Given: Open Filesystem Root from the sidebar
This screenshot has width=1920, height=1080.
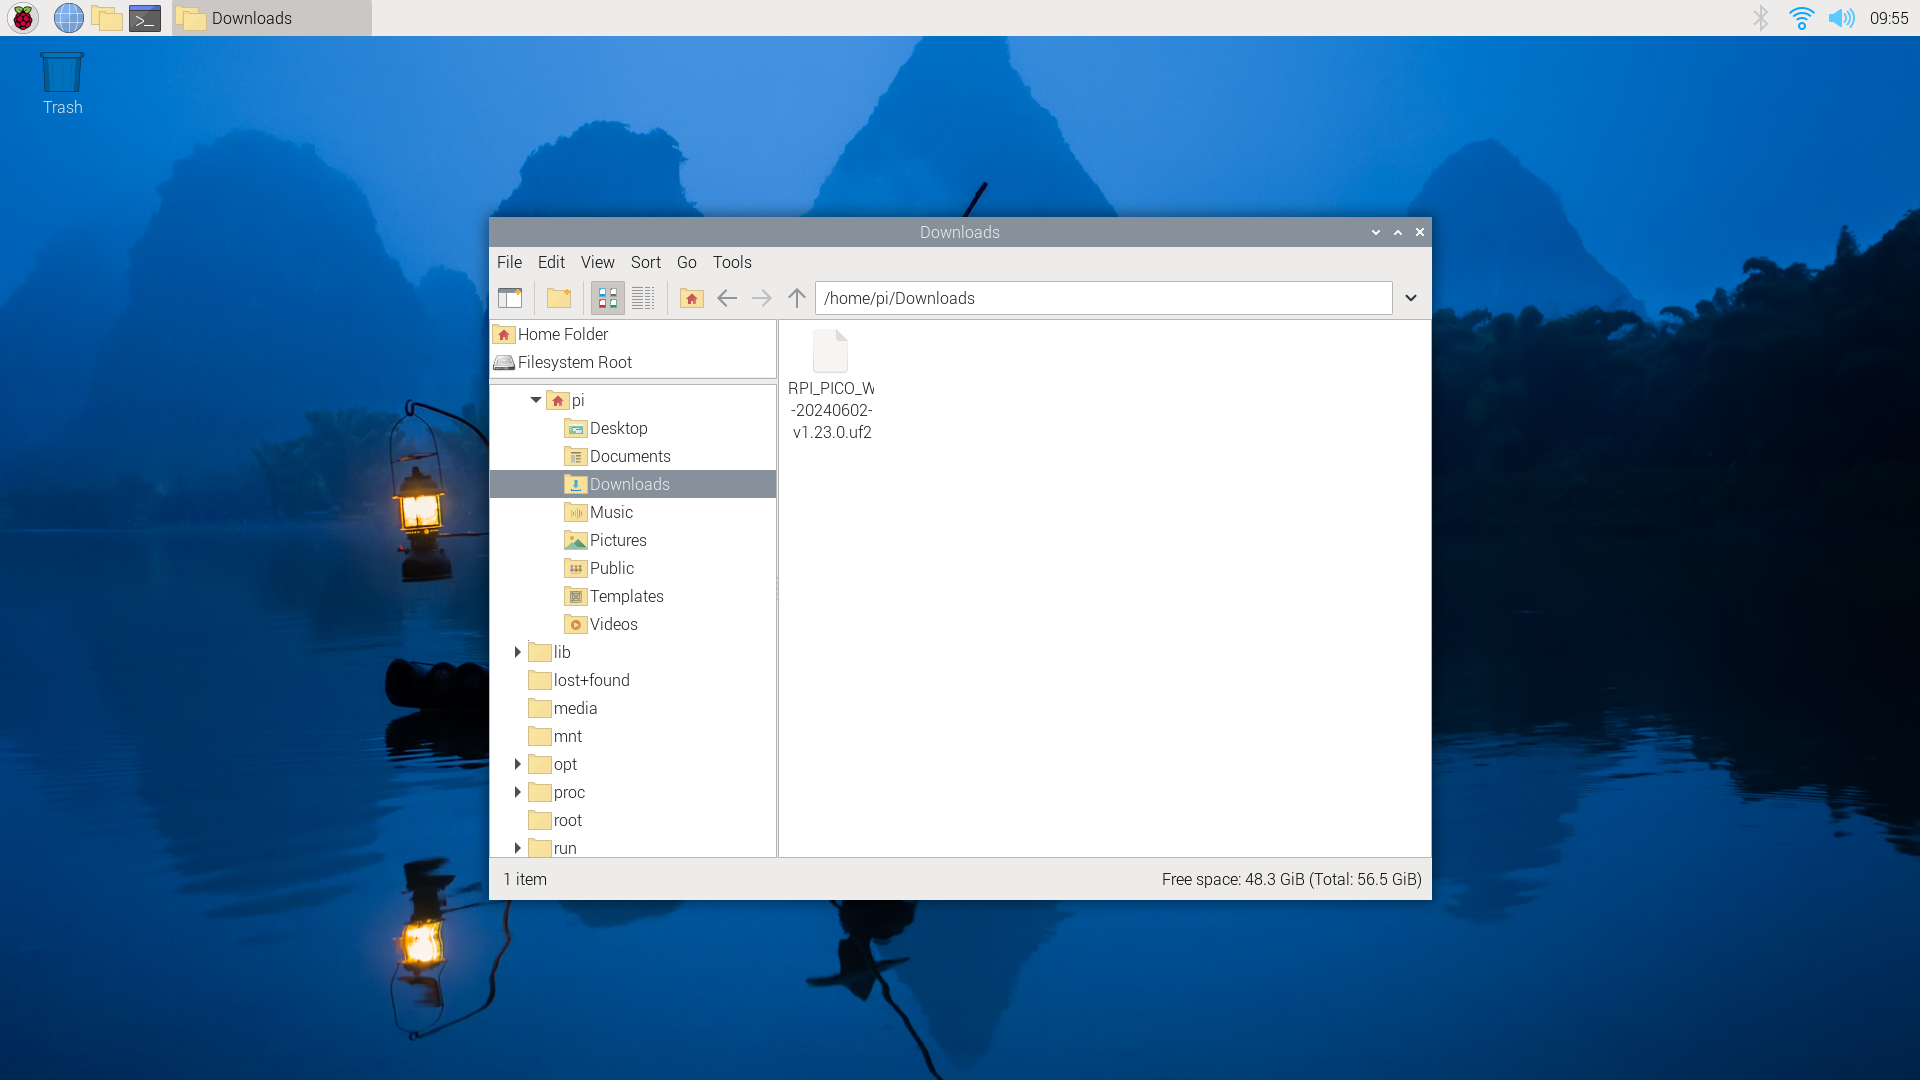Looking at the screenshot, I should [x=572, y=362].
